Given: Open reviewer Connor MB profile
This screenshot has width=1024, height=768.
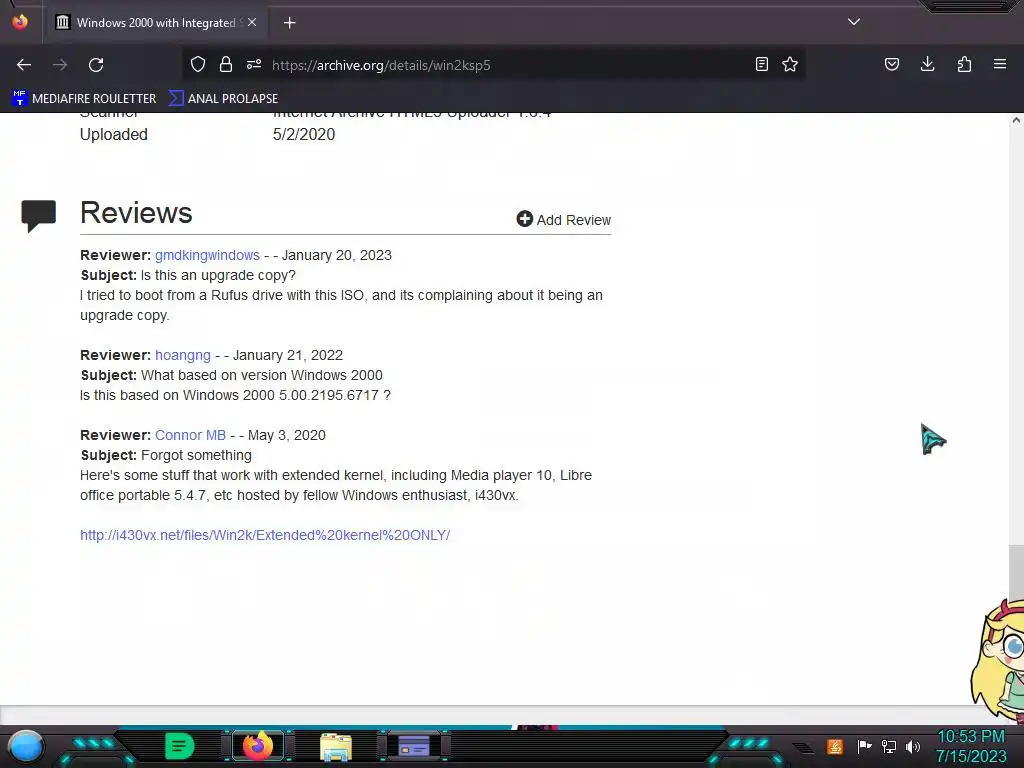Looking at the screenshot, I should pos(190,435).
